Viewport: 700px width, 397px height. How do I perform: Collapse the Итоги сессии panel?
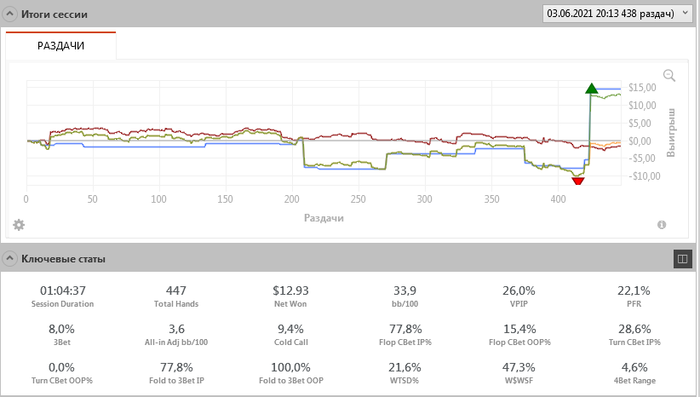click(x=9, y=14)
